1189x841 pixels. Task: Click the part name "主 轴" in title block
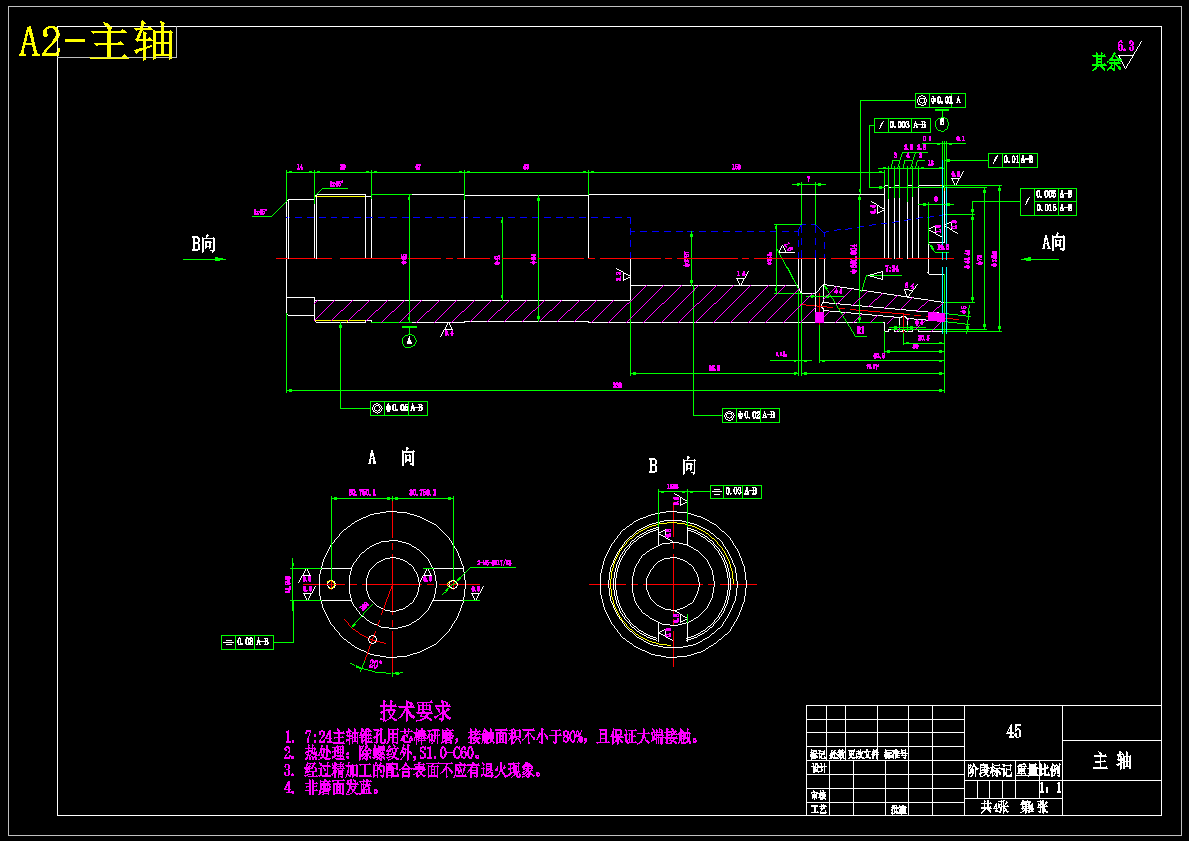click(x=1112, y=761)
